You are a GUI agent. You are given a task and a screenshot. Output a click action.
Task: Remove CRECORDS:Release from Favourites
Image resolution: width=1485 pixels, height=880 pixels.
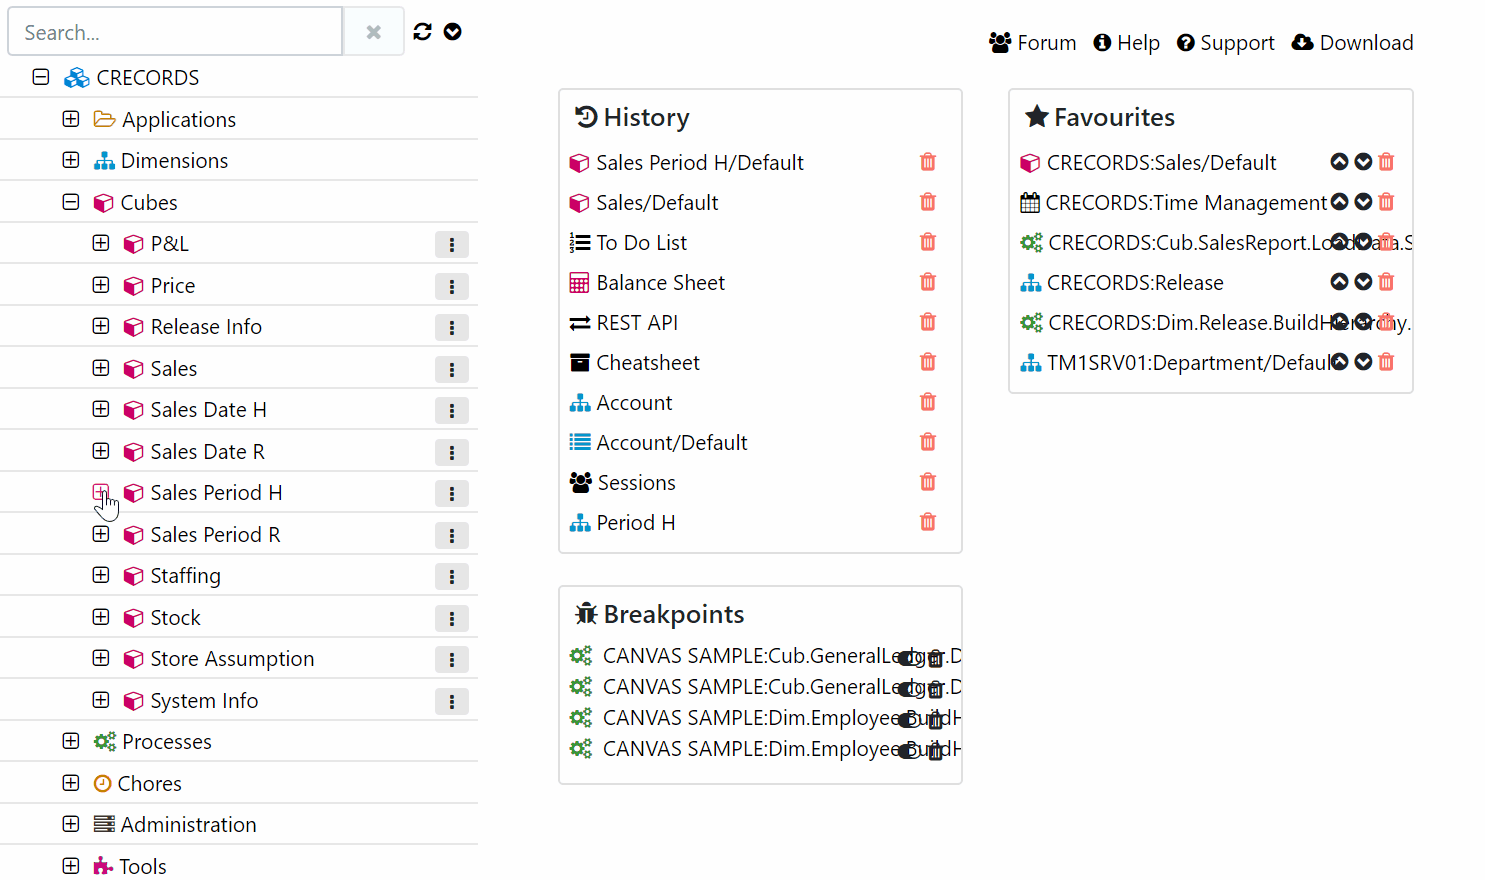click(x=1386, y=283)
